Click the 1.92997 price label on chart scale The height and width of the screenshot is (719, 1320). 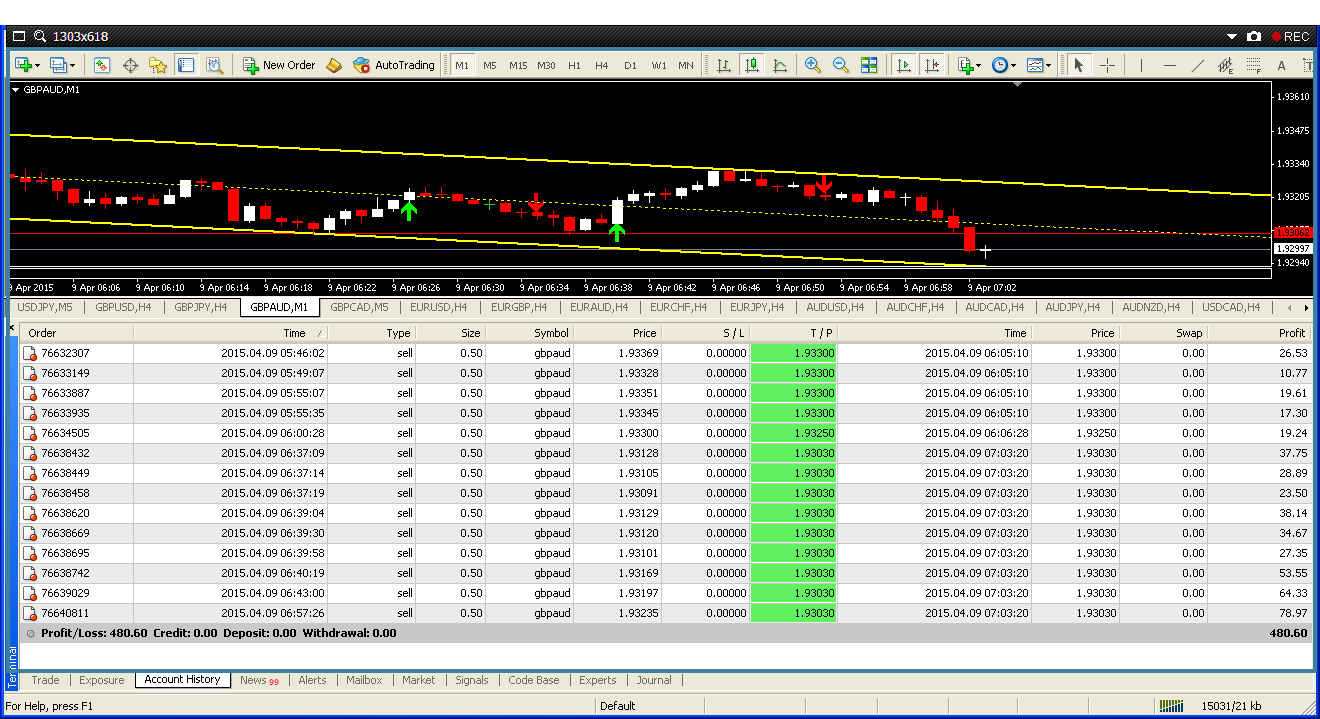pos(1292,248)
